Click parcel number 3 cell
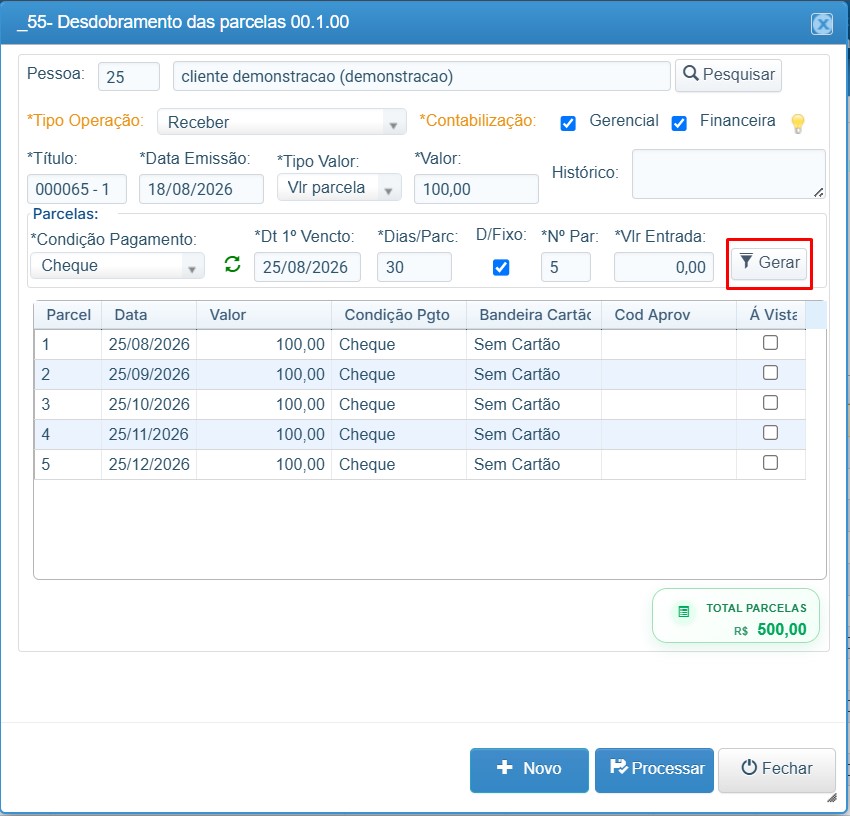Screen dimensions: 850x816 (x=68, y=404)
